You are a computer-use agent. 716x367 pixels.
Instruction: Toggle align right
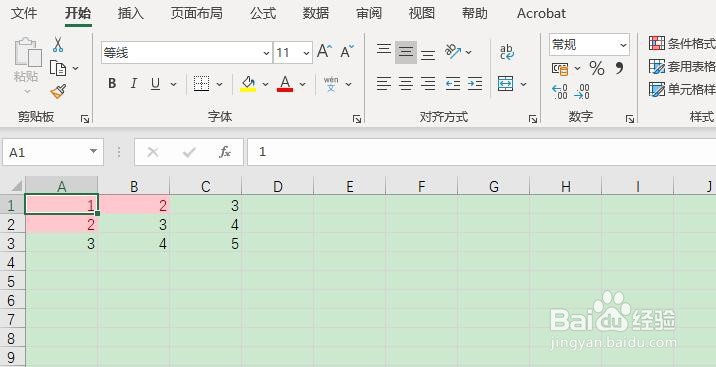pos(428,84)
